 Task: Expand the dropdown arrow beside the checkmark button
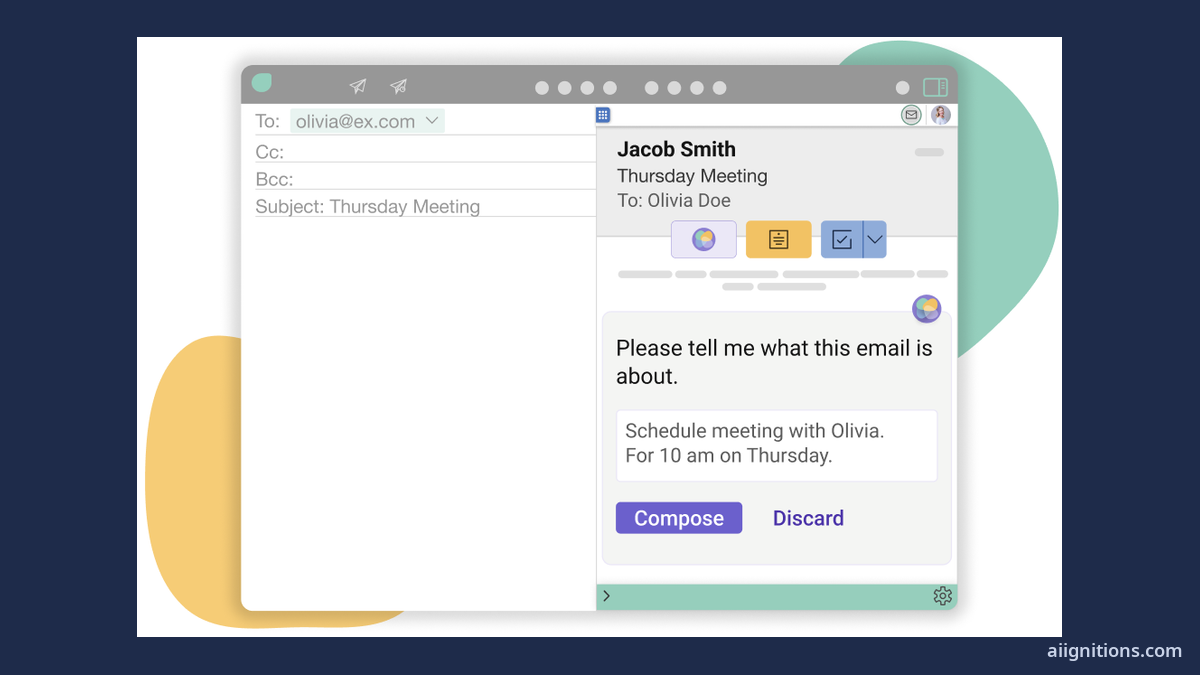[875, 240]
